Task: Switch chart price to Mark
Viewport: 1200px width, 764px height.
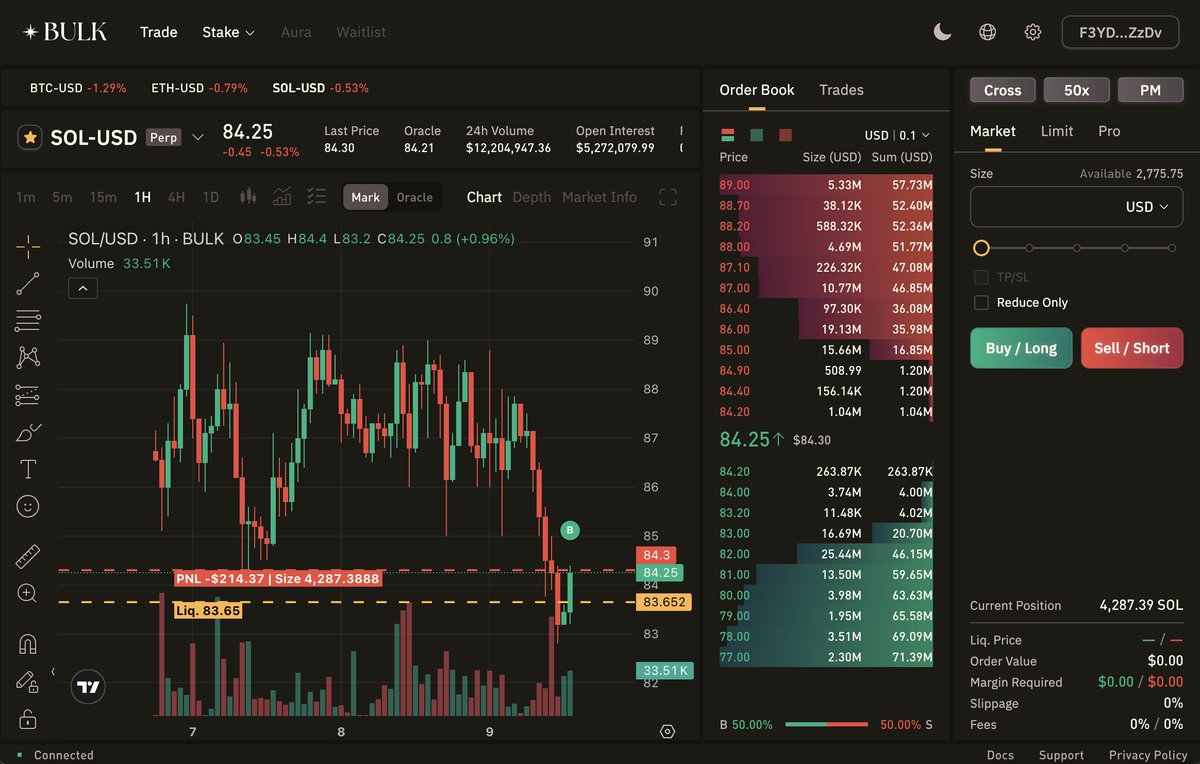Action: coord(366,197)
